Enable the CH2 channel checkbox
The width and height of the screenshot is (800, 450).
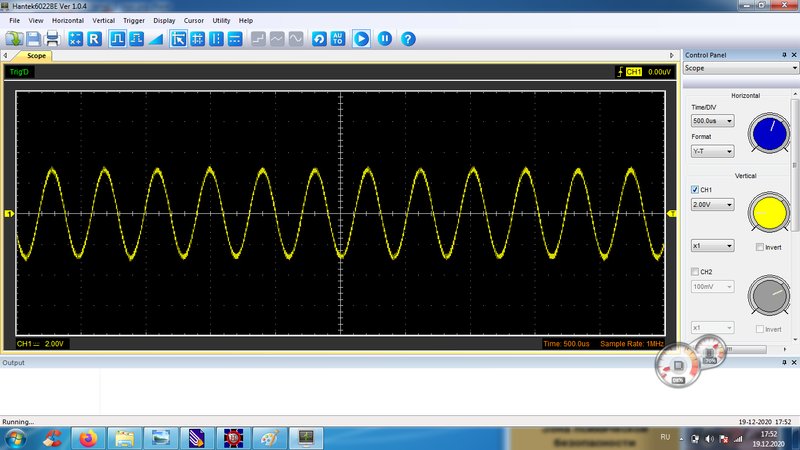[696, 271]
